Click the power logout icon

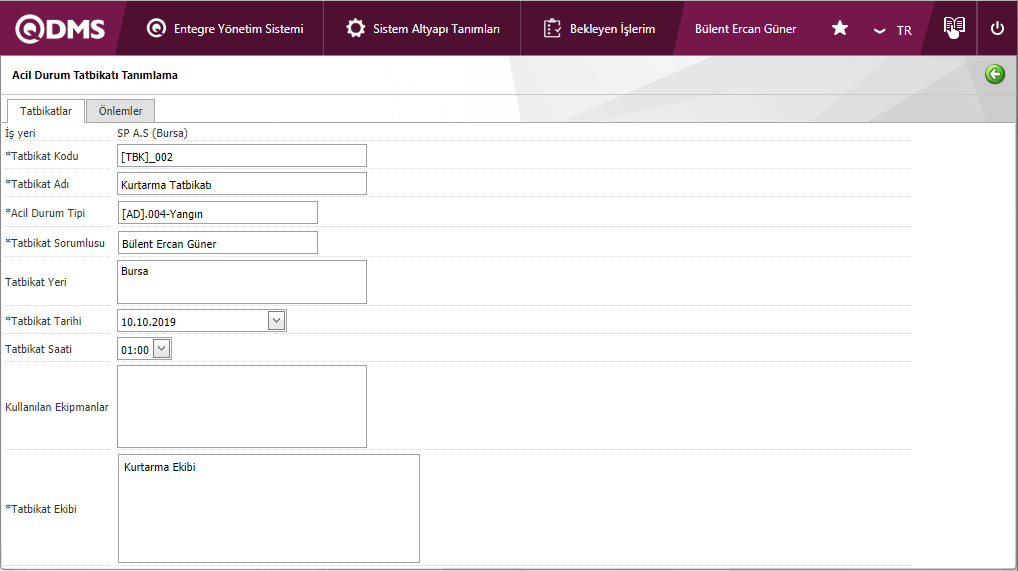point(997,29)
